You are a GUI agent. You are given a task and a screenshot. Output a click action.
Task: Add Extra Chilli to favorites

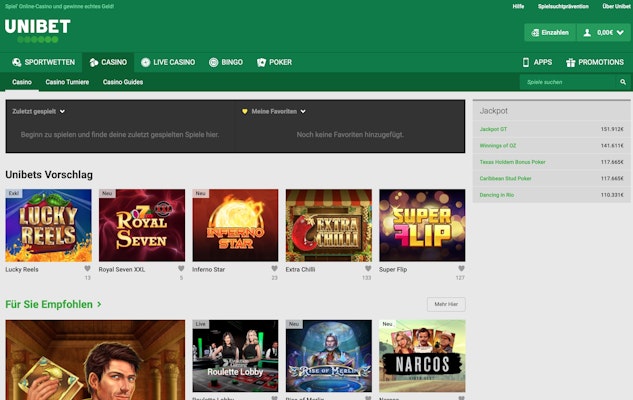point(368,268)
